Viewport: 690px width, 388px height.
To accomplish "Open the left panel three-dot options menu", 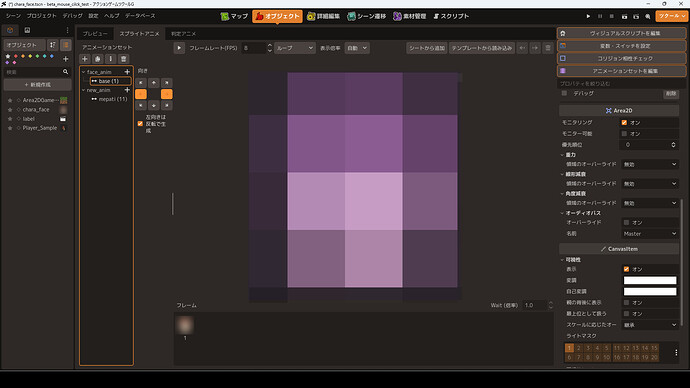I will coord(67,30).
